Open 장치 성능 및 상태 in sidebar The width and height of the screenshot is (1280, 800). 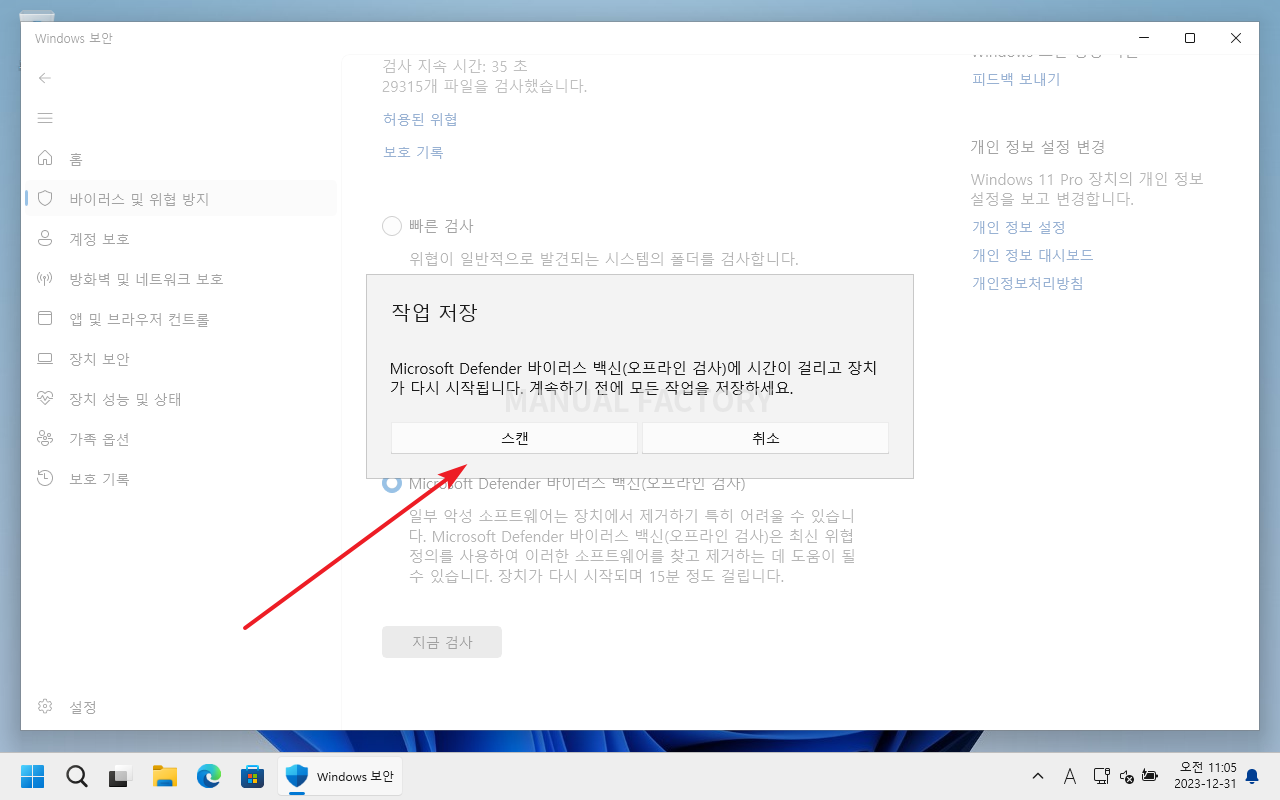coord(180,399)
